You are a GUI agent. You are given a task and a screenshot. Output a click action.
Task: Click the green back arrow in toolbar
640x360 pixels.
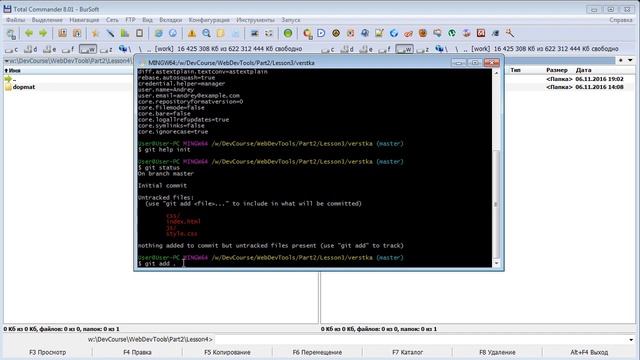[29, 33]
